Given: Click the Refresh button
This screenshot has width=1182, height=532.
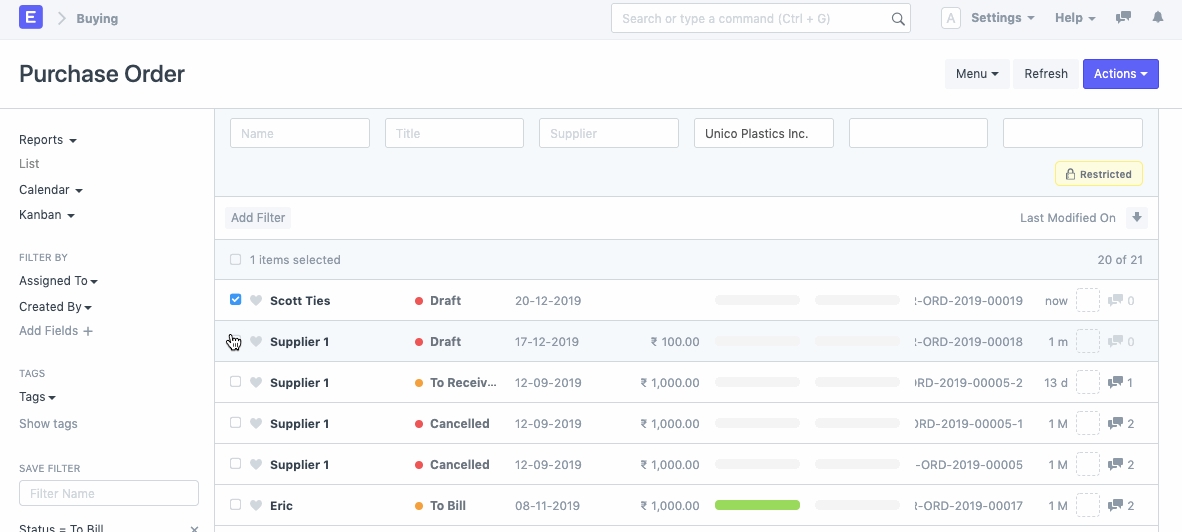Looking at the screenshot, I should point(1046,74).
